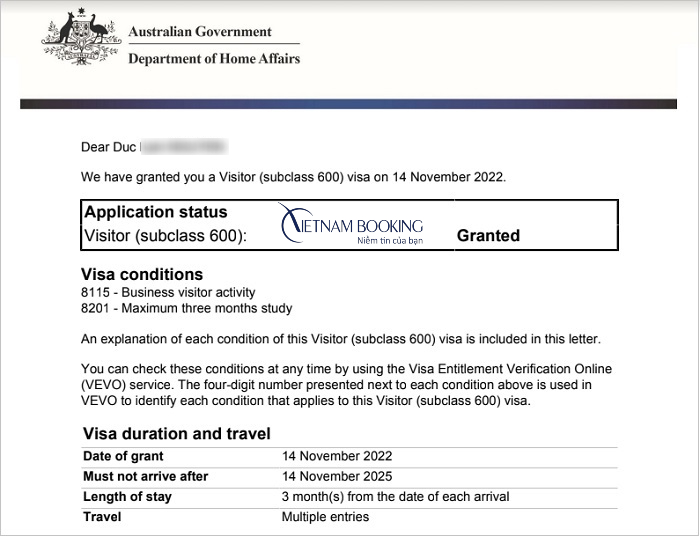The height and width of the screenshot is (537, 700).
Task: Click the 'Length of stay' row label
Action: click(127, 497)
